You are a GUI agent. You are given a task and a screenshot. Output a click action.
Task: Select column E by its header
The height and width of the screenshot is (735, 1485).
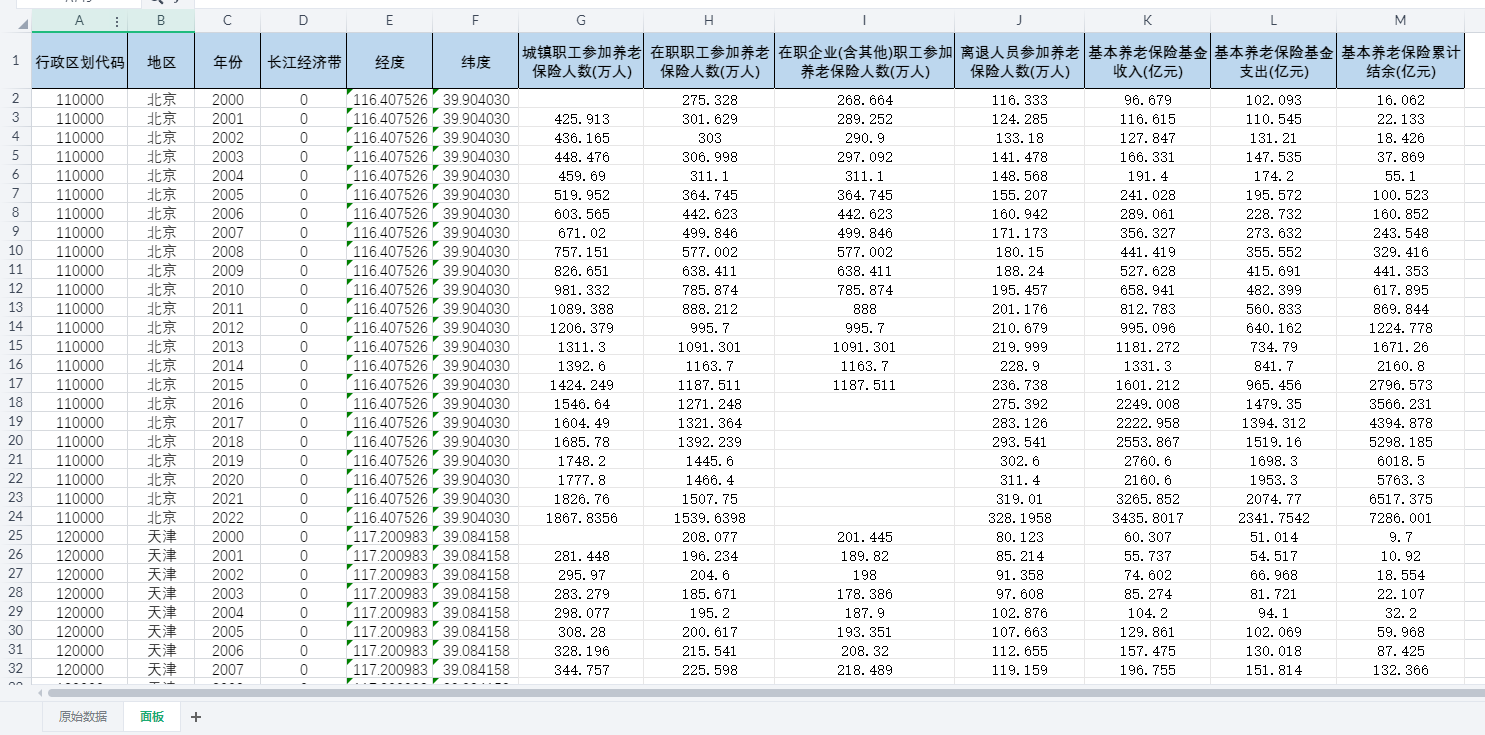[390, 21]
